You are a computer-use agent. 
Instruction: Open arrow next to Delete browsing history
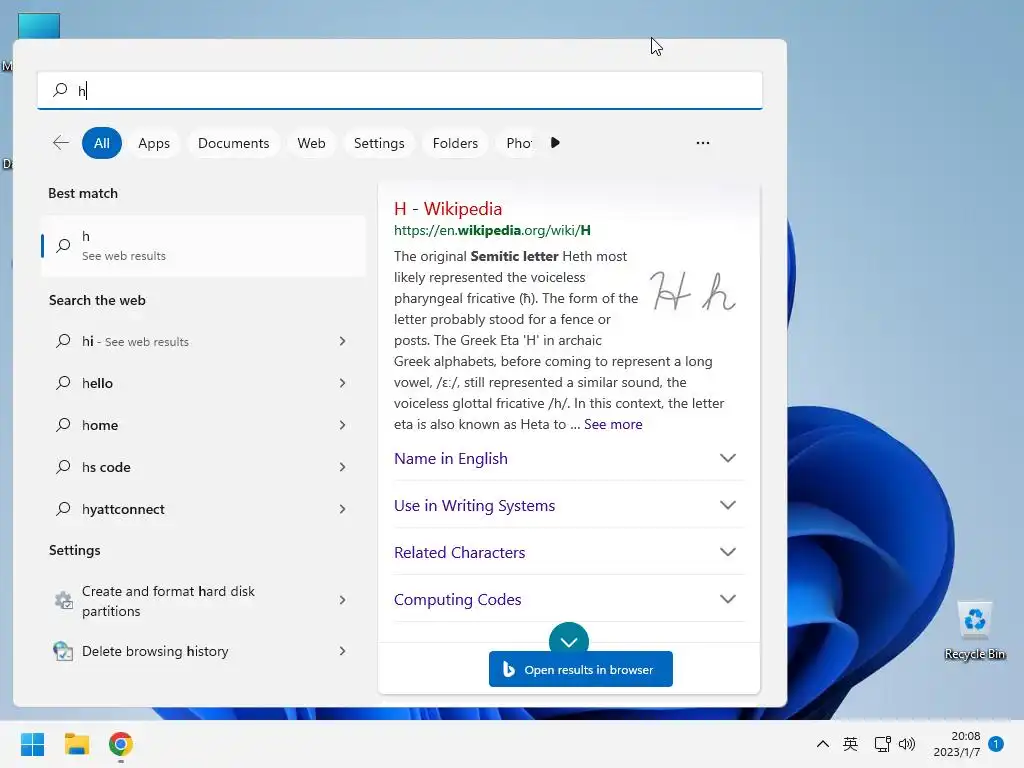tap(342, 651)
